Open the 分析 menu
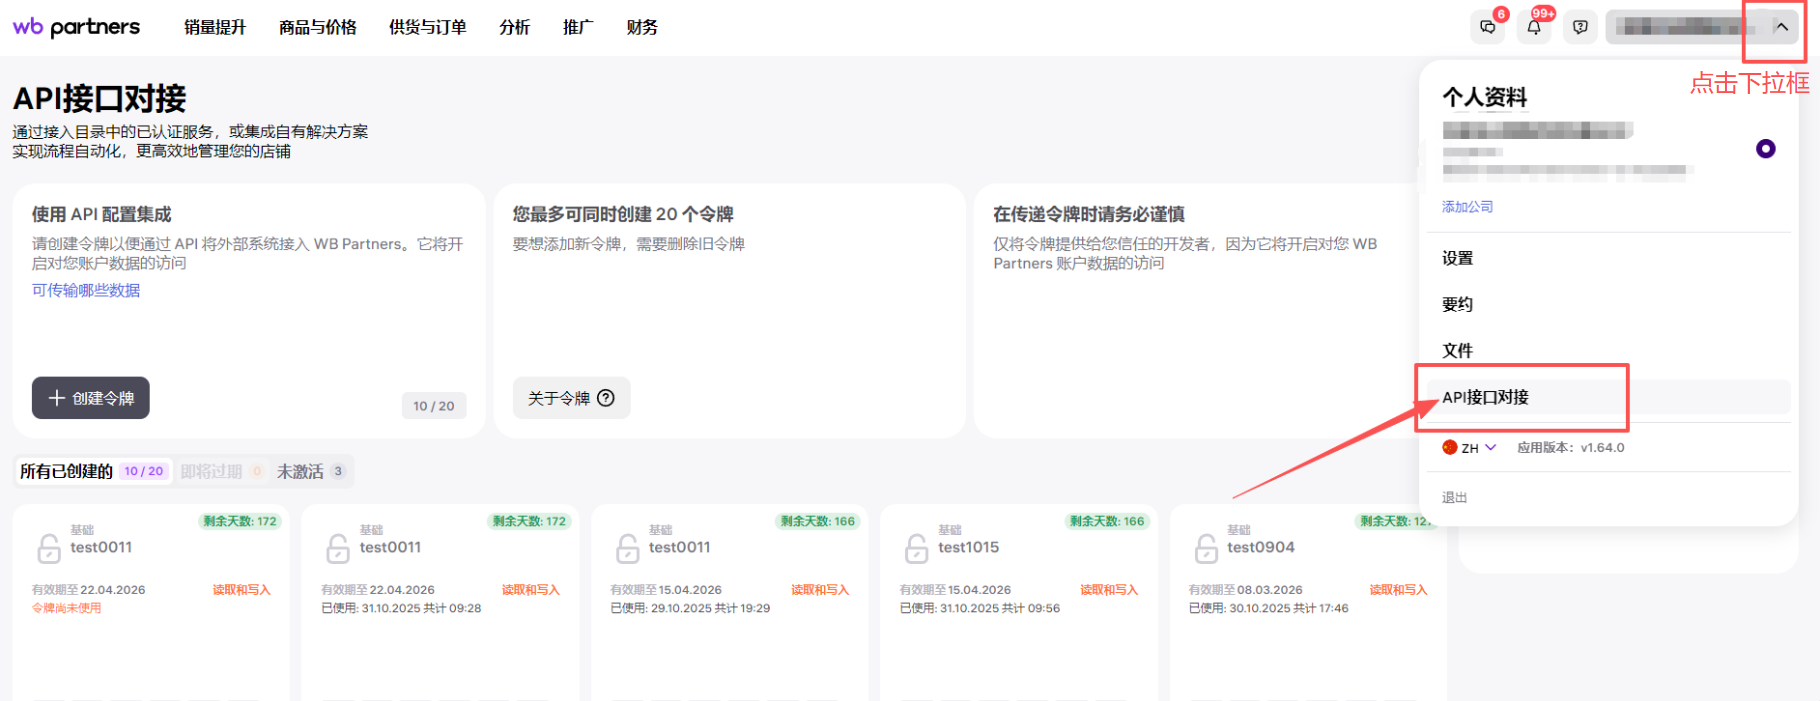Viewport: 1820px width, 701px height. pyautogui.click(x=515, y=27)
